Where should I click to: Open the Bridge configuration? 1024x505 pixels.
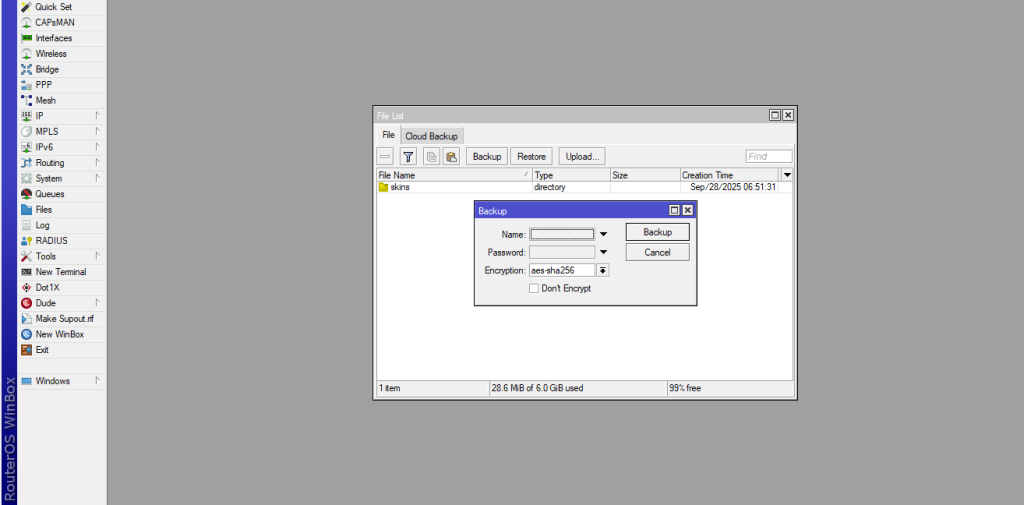point(47,70)
